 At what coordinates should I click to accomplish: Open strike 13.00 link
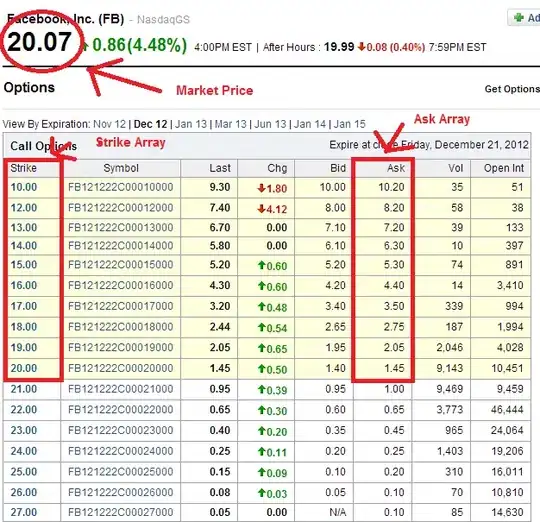pyautogui.click(x=23, y=227)
